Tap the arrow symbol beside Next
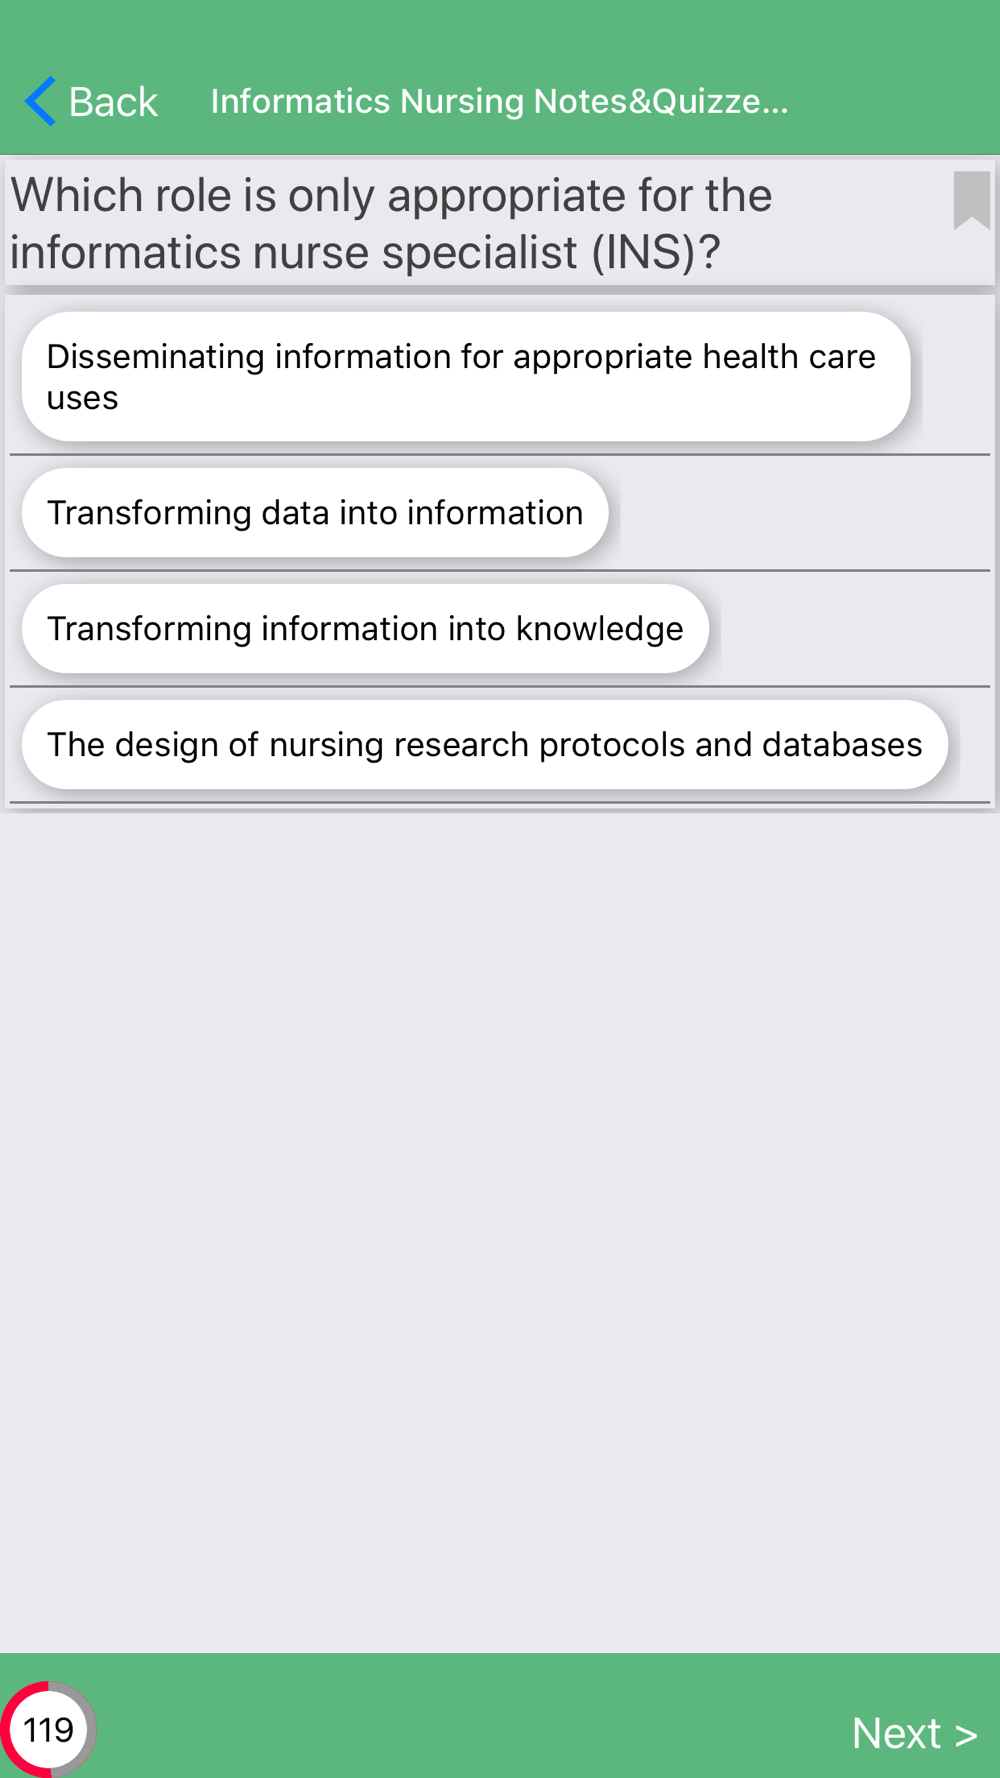 tap(966, 1734)
